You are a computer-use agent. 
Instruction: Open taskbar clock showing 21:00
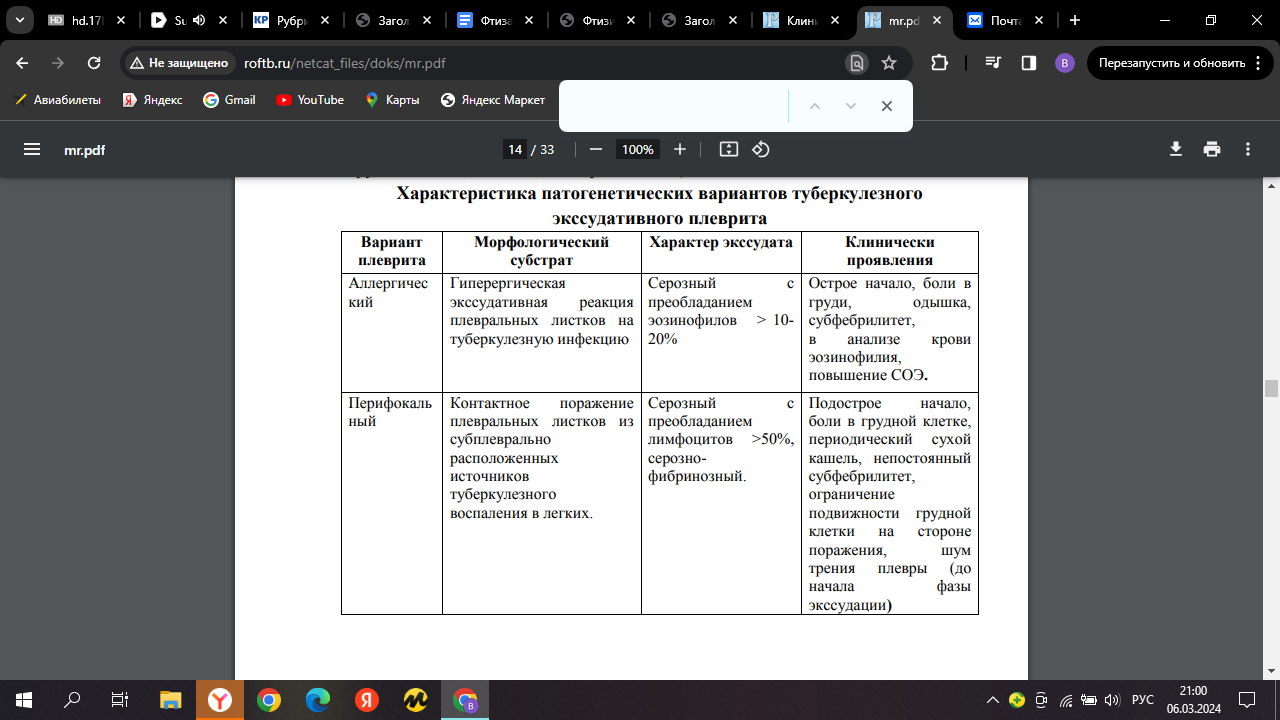(x=1193, y=700)
